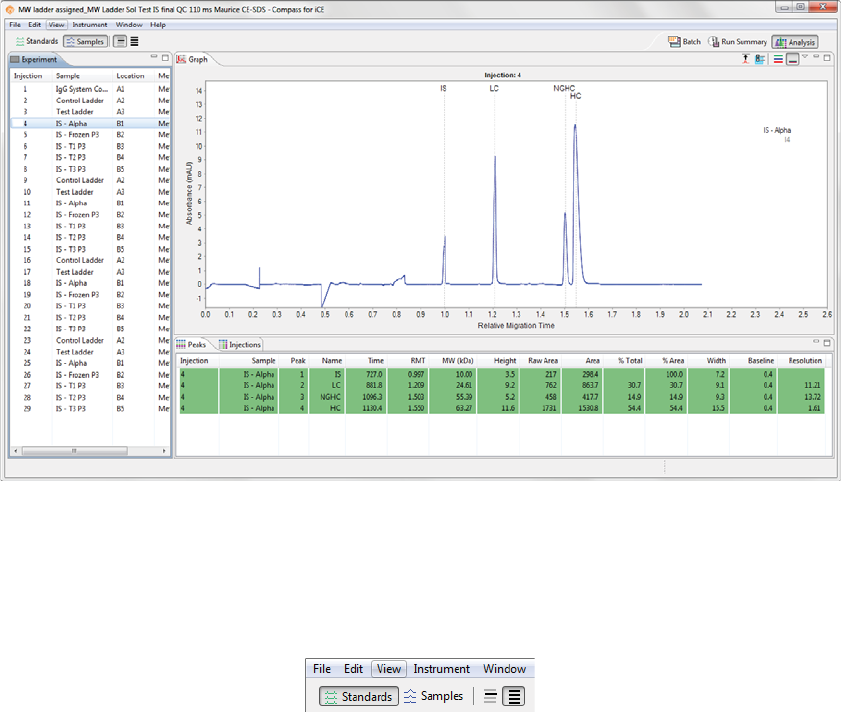The width and height of the screenshot is (841, 712).
Task: Switch to the Injections tab
Action: click(x=241, y=344)
